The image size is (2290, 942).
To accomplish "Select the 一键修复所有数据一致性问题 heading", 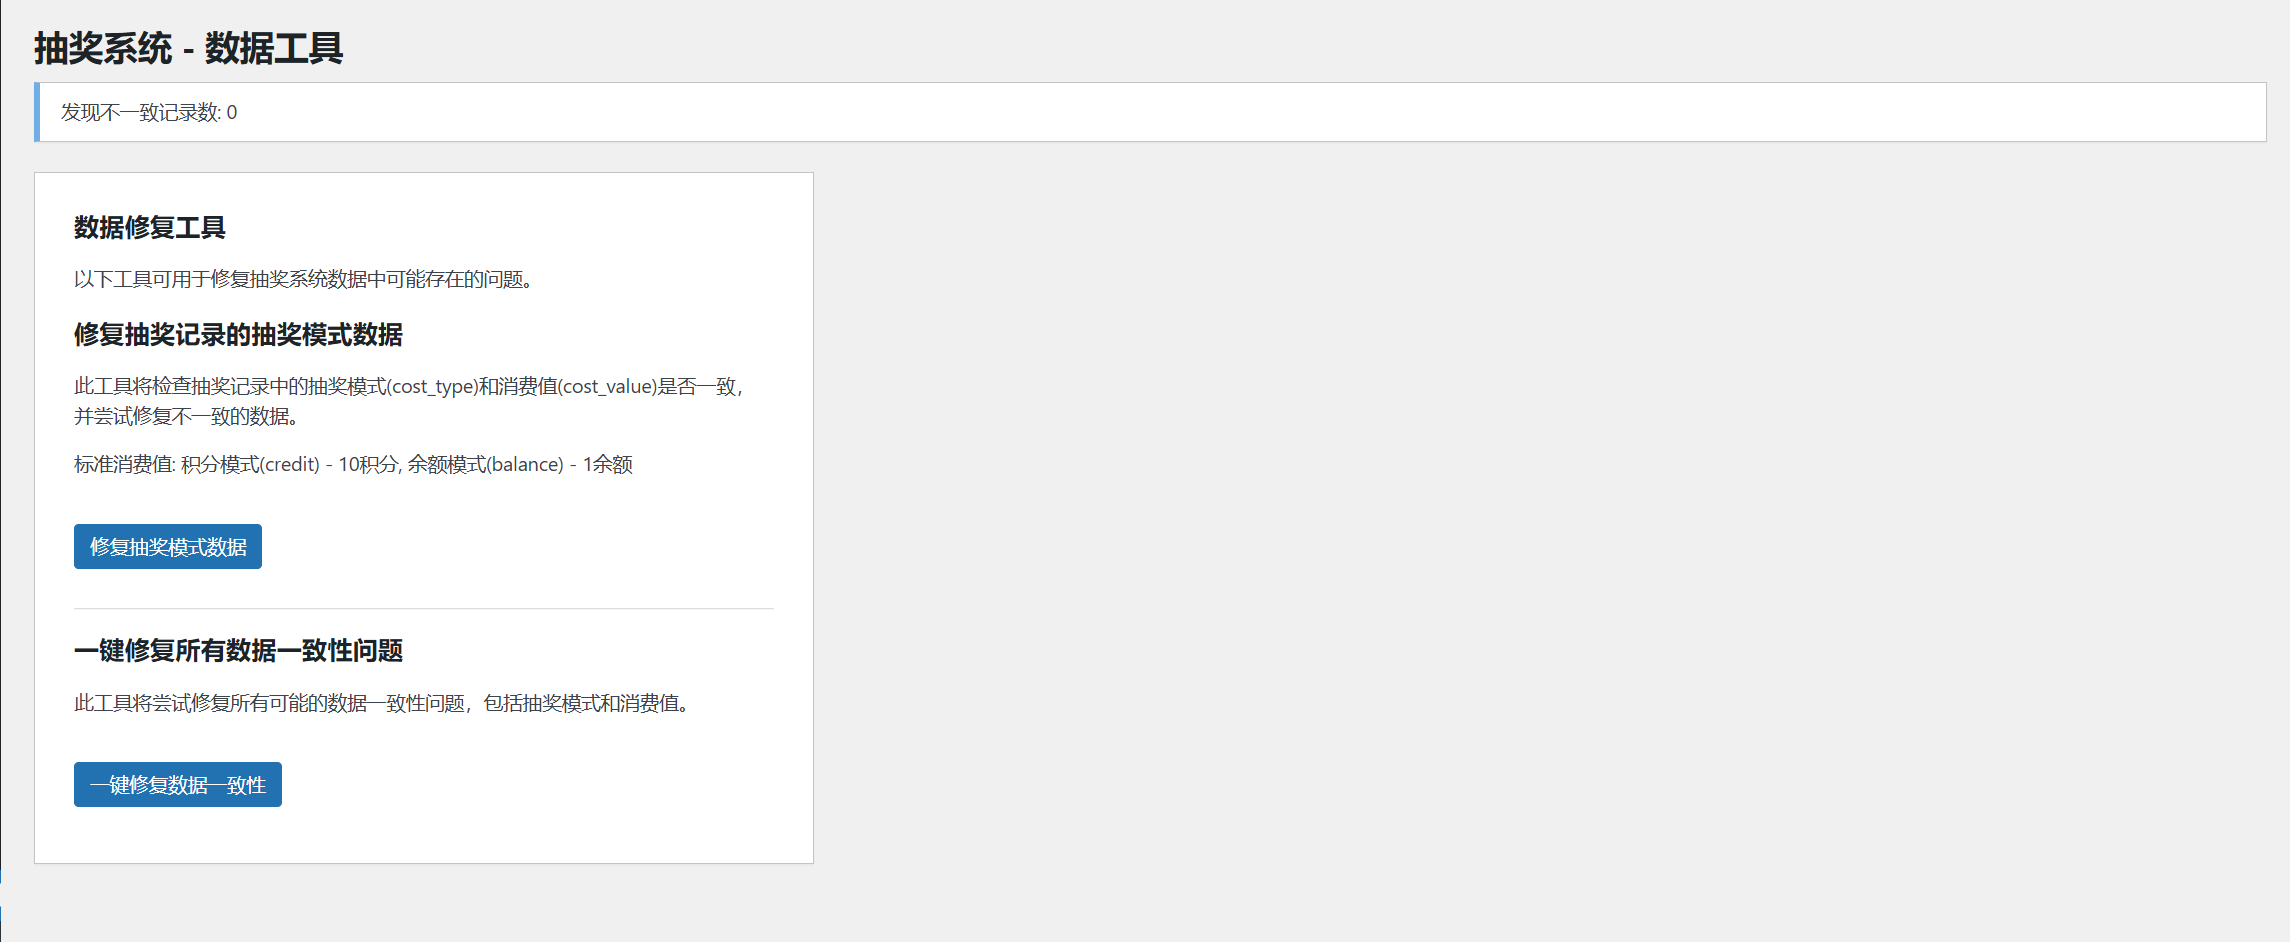I will 238,651.
